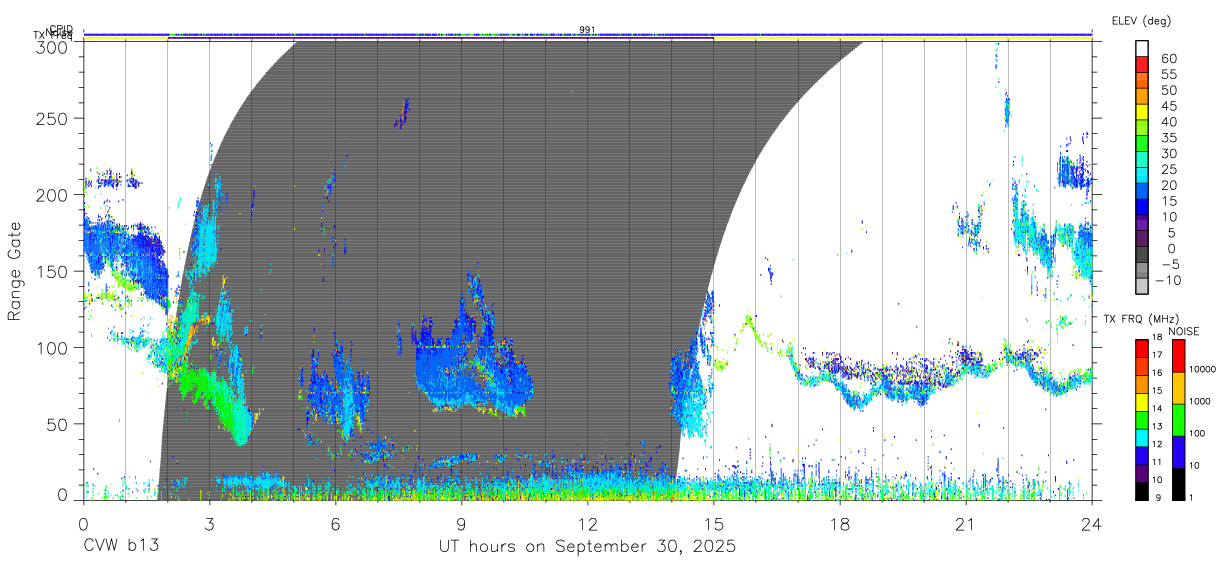Viewport: 1228px width, 567px height.
Task: Click the y-axis tick label '250'
Action: (x=53, y=118)
